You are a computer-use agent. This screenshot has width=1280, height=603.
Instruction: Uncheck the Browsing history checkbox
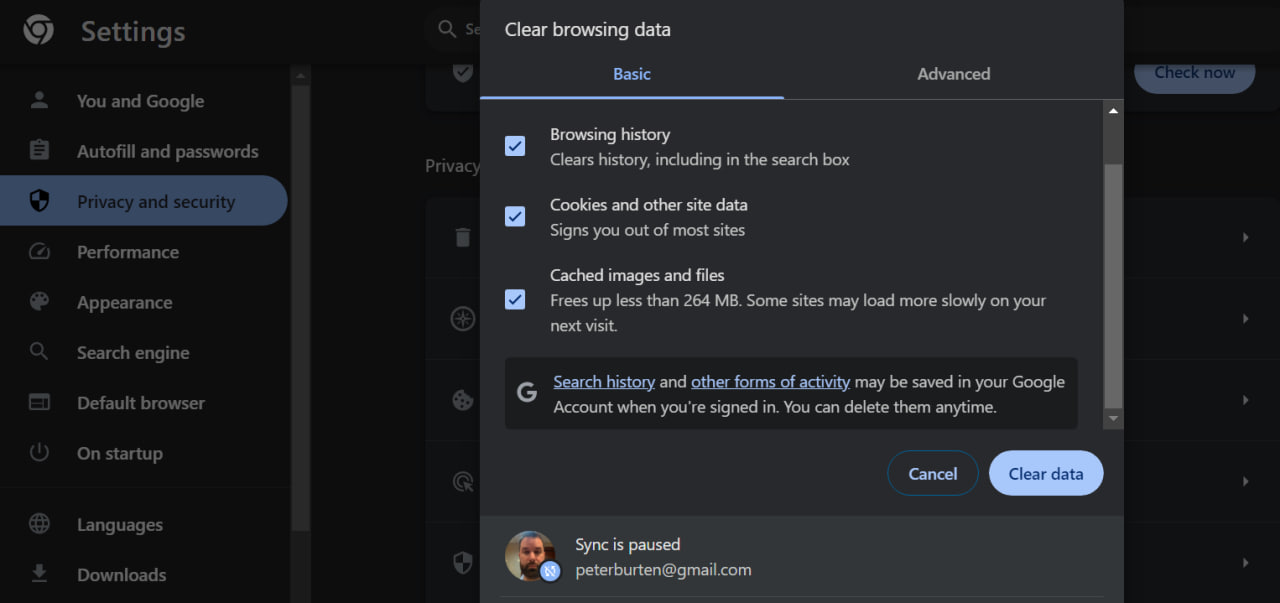point(514,145)
